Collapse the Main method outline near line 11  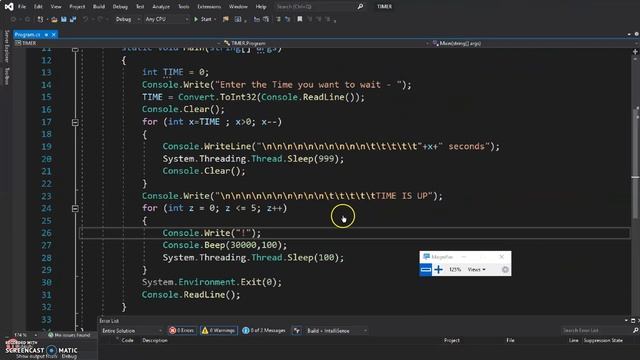75,49
